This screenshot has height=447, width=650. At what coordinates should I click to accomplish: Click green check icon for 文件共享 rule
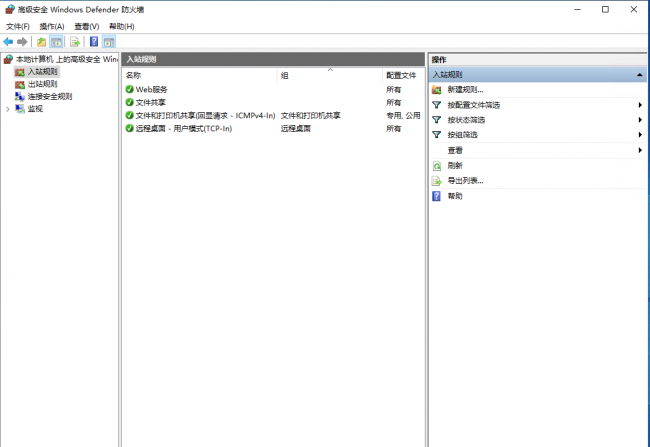[129, 102]
